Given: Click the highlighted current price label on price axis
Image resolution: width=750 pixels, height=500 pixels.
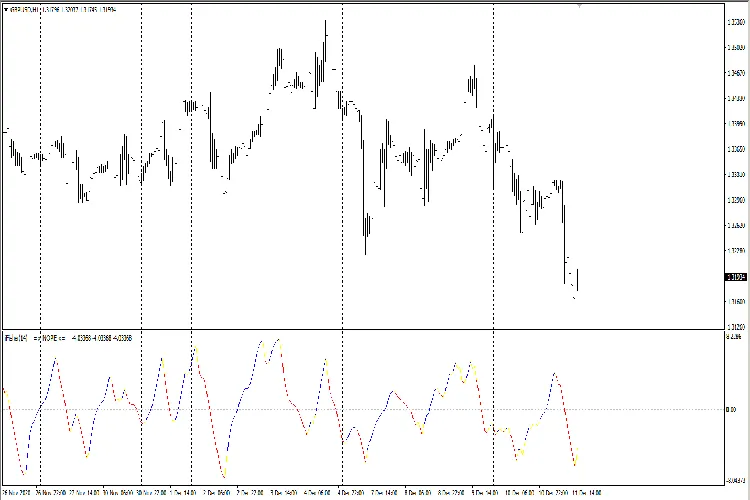Looking at the screenshot, I should pos(735,277).
